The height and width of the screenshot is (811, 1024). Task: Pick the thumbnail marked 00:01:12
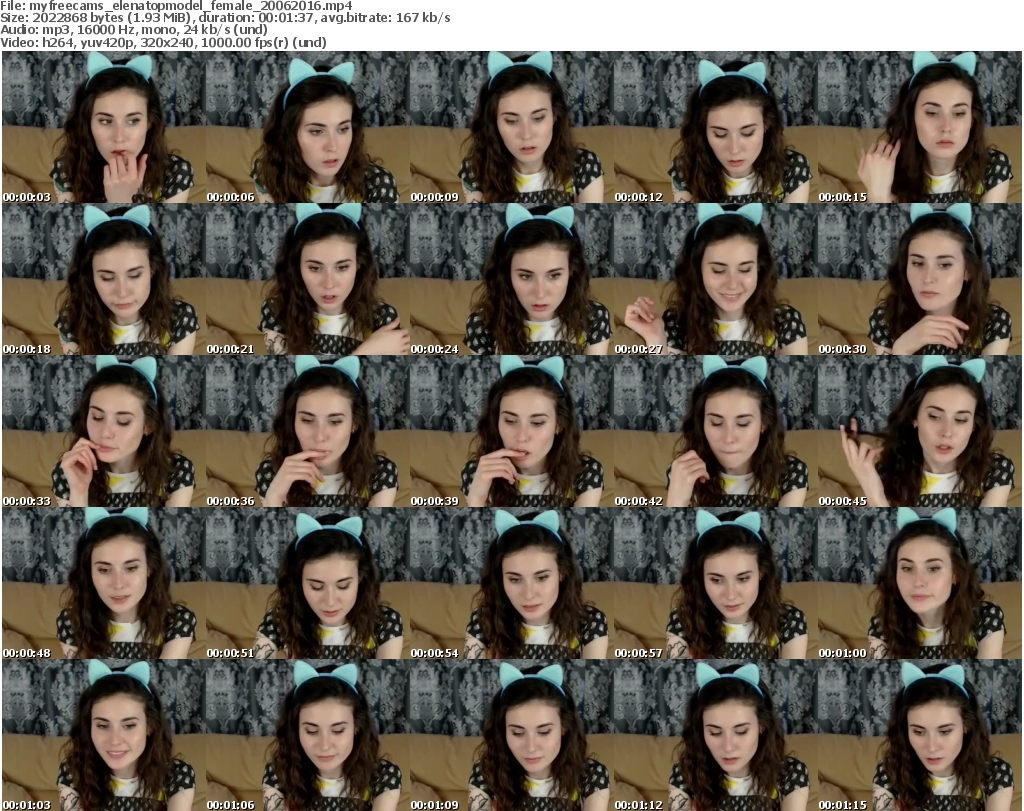click(x=715, y=735)
